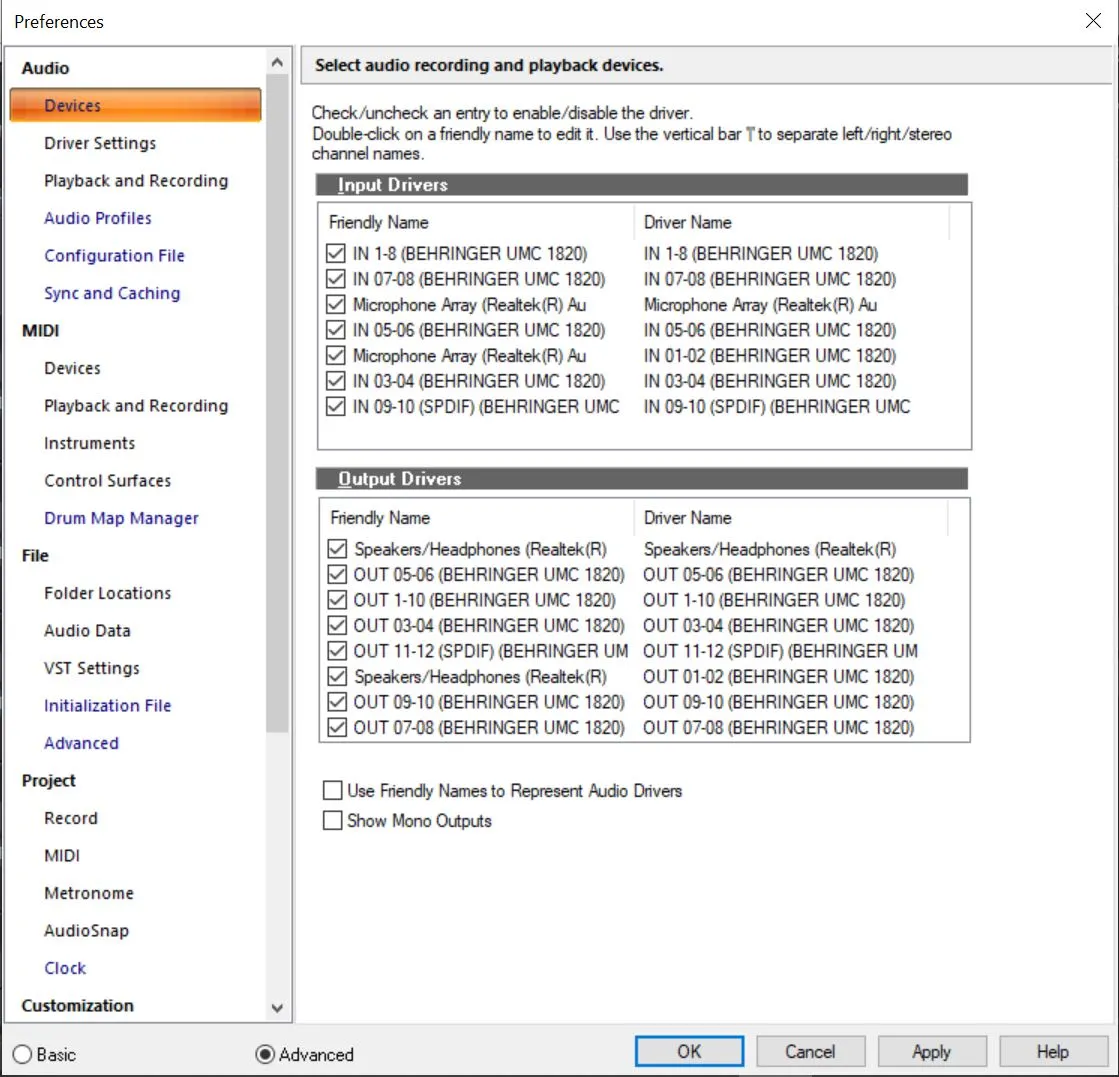The image size is (1119, 1077).
Task: Enable Show Mono Outputs
Action: (333, 820)
